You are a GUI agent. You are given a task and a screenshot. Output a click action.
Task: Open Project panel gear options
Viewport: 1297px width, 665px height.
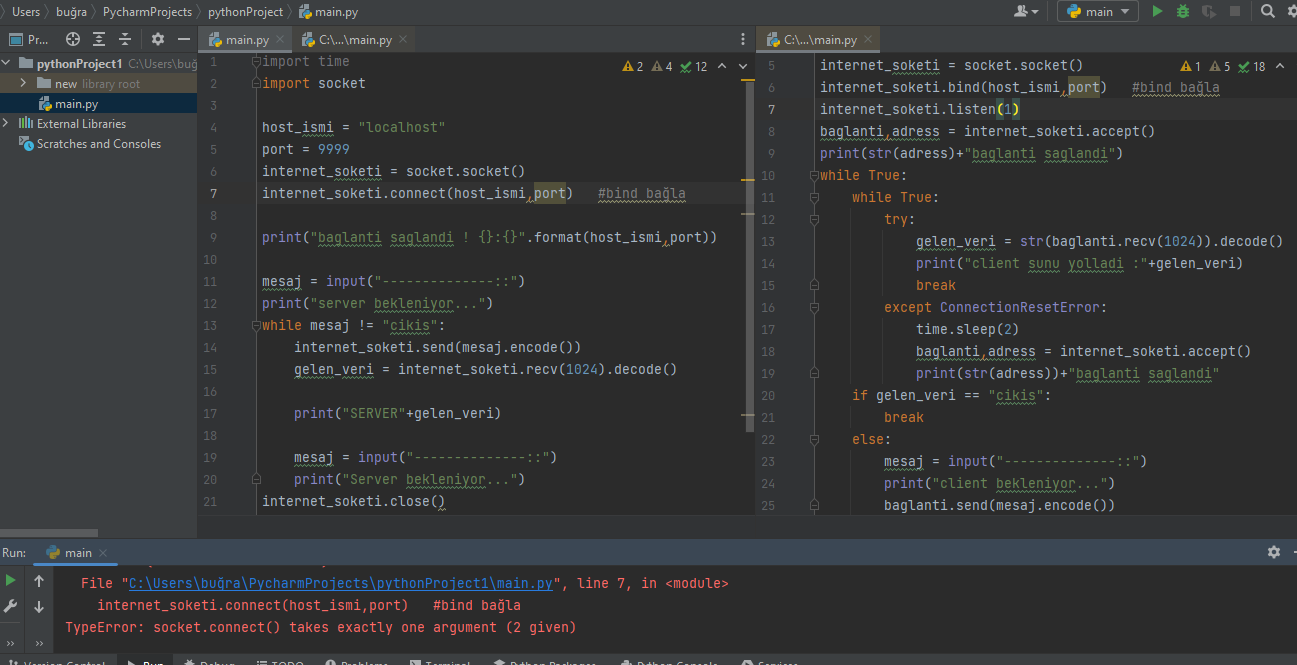click(x=158, y=39)
